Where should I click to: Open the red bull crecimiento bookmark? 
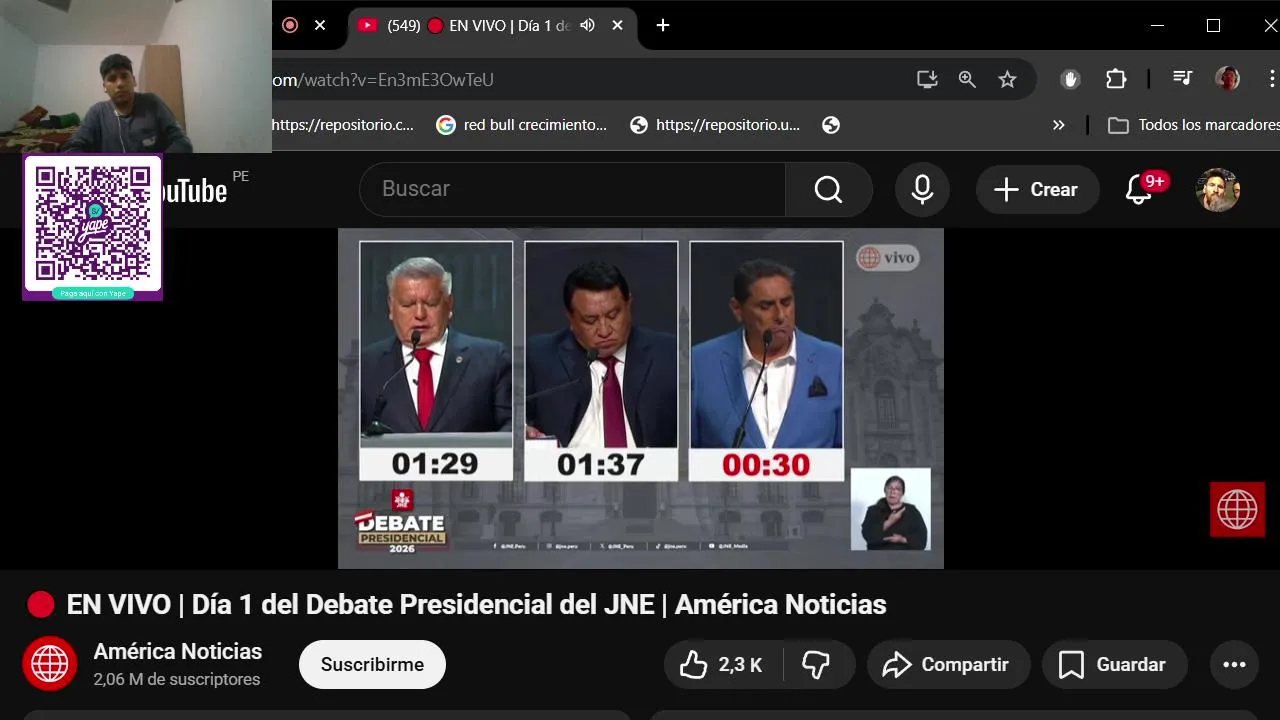(522, 125)
